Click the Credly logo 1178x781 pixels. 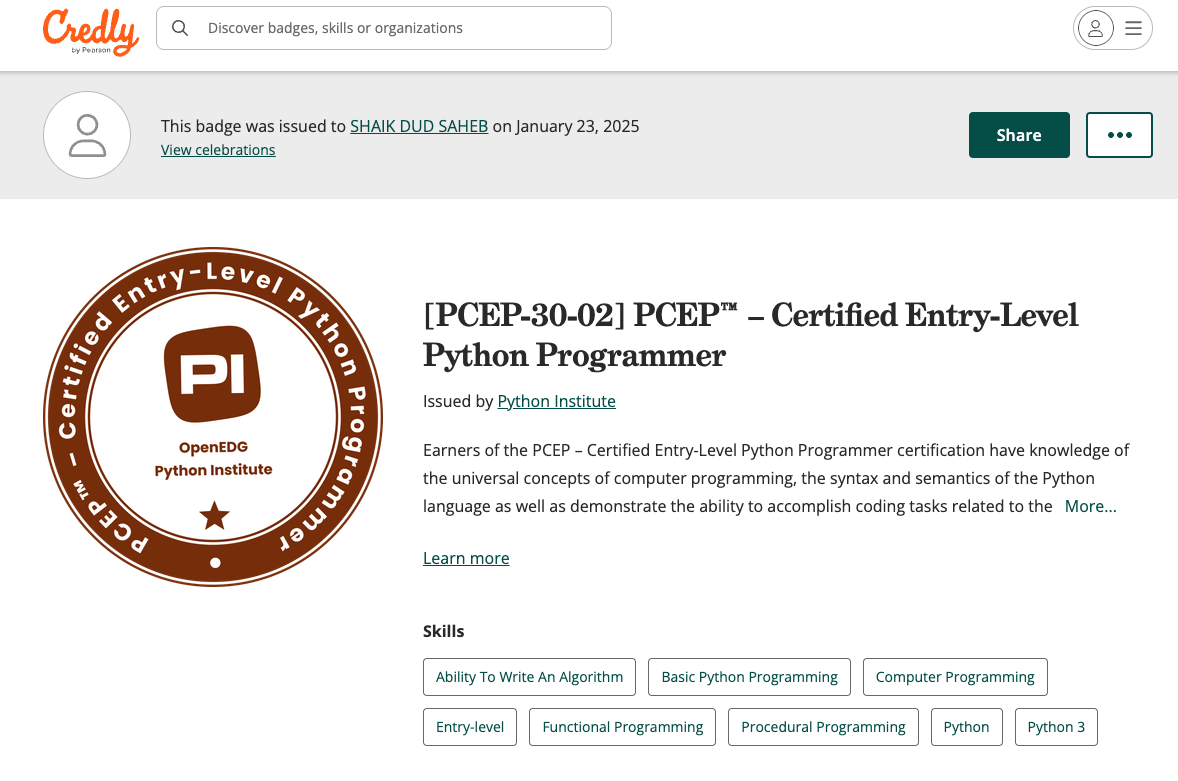(x=90, y=31)
